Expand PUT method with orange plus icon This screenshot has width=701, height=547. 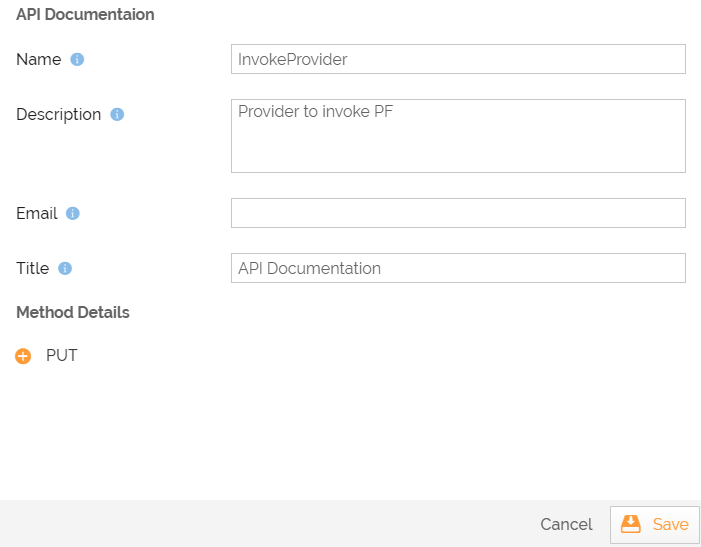click(23, 356)
